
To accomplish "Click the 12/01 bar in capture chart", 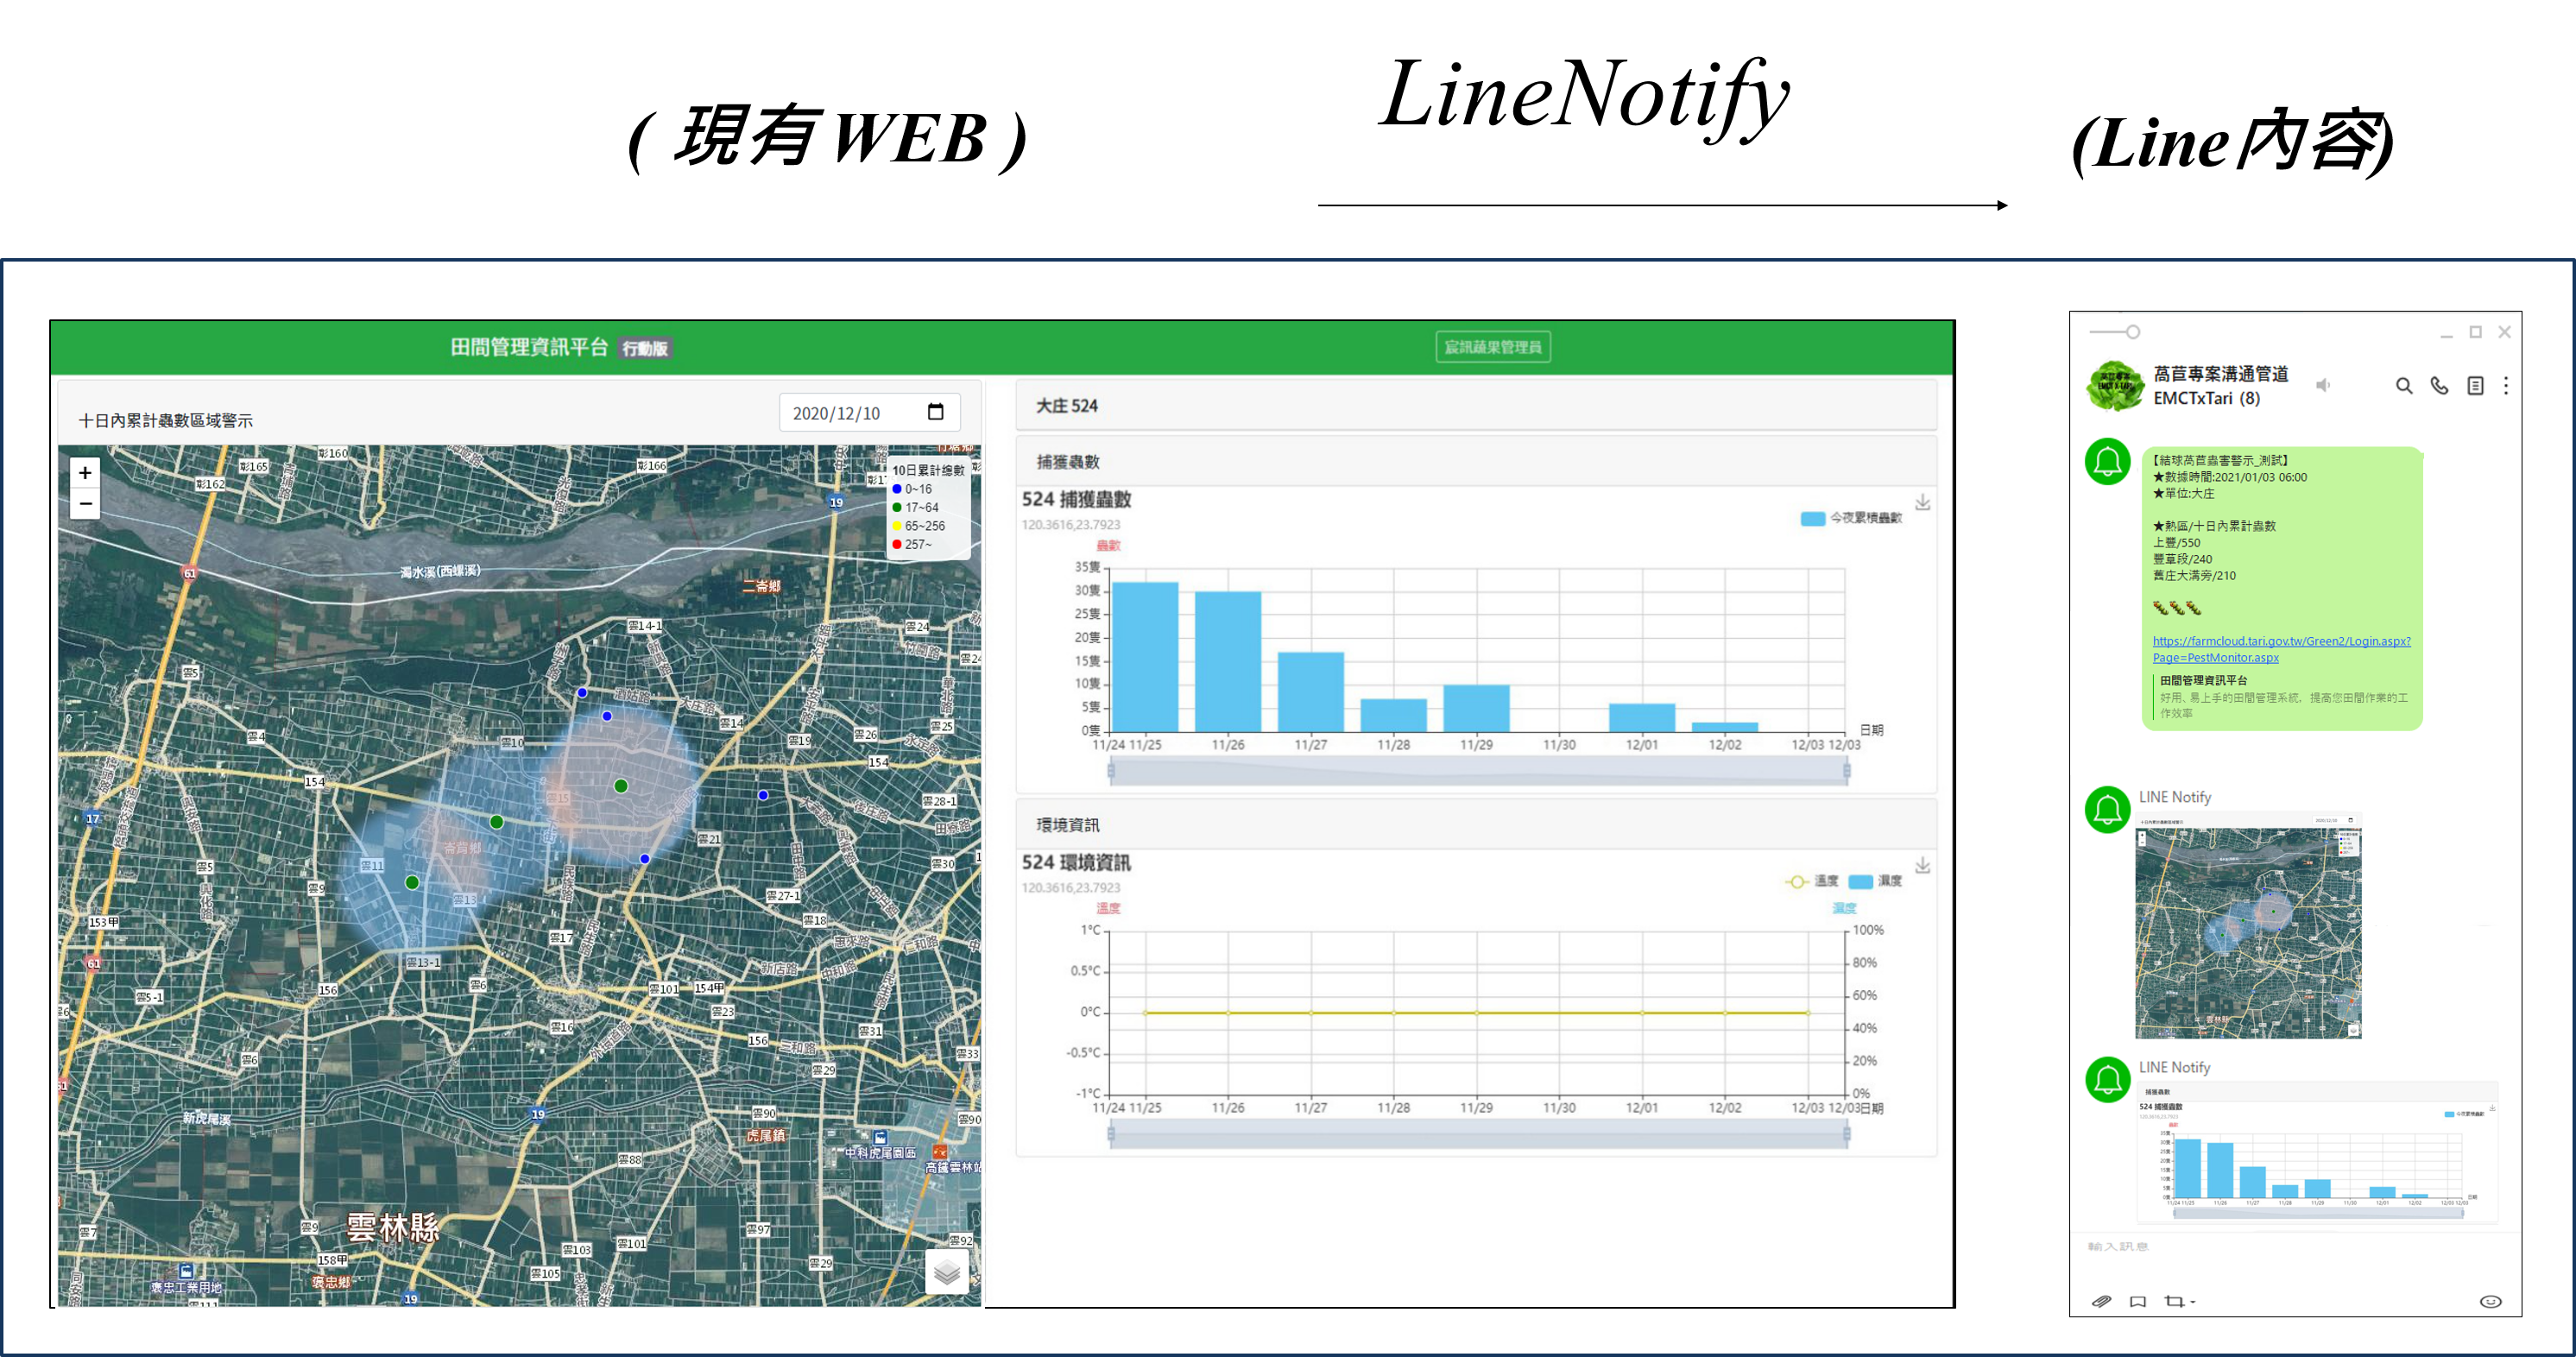I will point(1642,718).
